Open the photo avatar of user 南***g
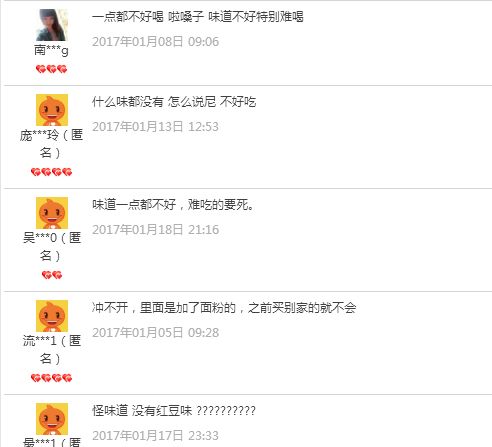The height and width of the screenshot is (447, 492). (52, 25)
